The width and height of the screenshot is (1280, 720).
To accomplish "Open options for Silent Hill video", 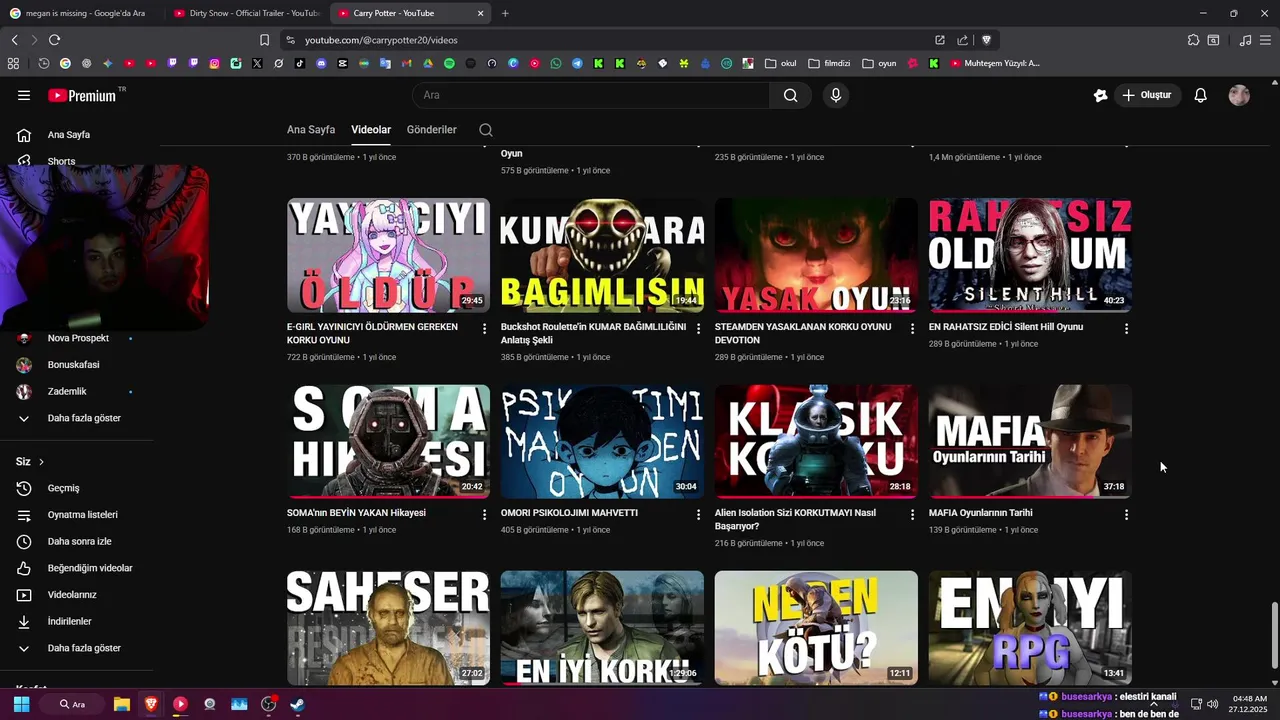I will 1126,328.
